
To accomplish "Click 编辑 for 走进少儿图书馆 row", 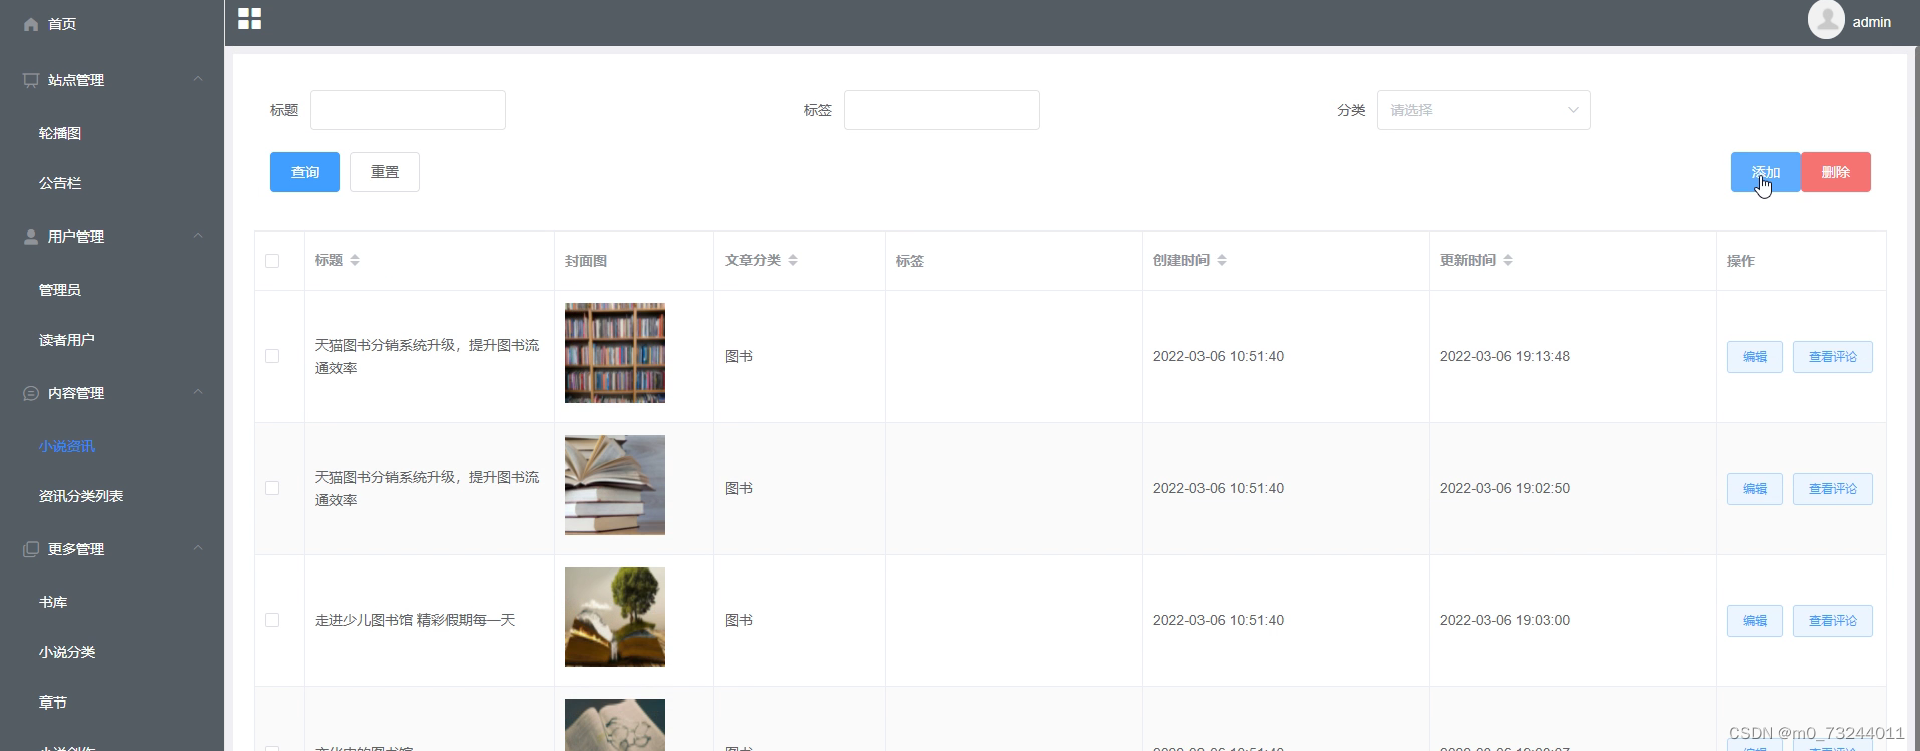I will click(x=1755, y=621).
